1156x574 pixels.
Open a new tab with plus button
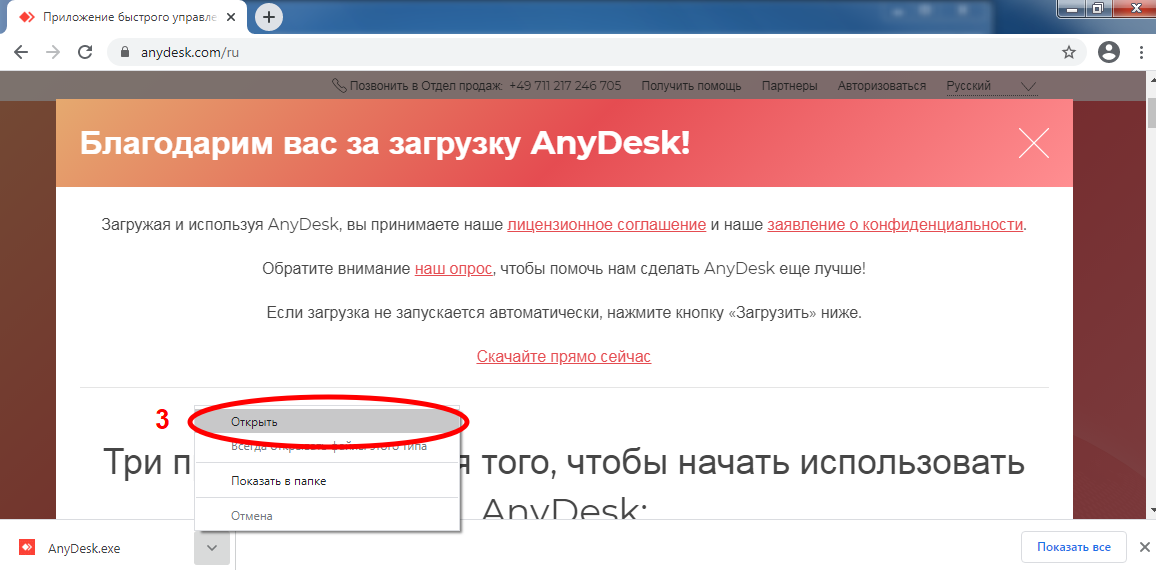pos(268,17)
